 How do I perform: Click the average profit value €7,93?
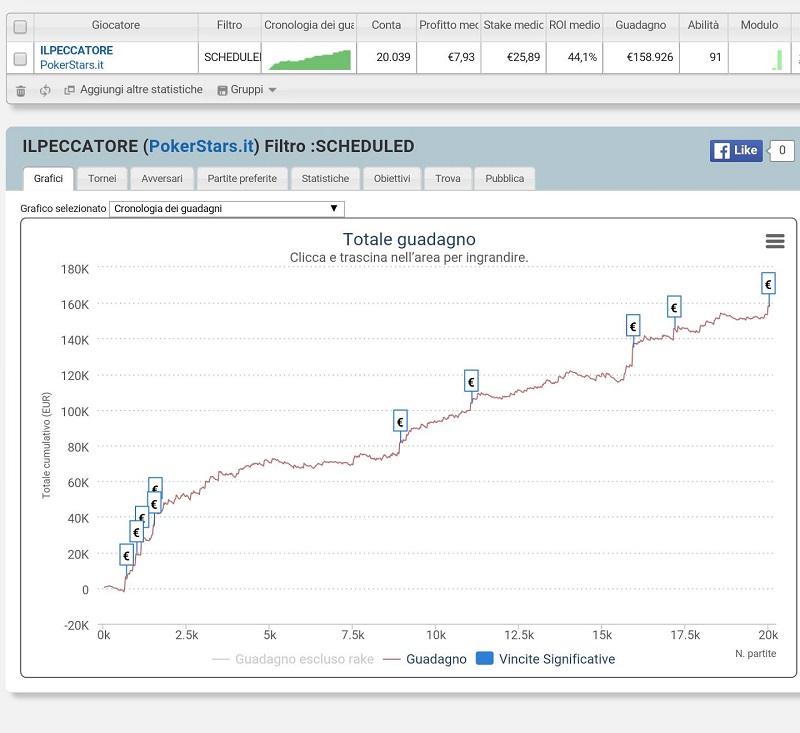[461, 57]
